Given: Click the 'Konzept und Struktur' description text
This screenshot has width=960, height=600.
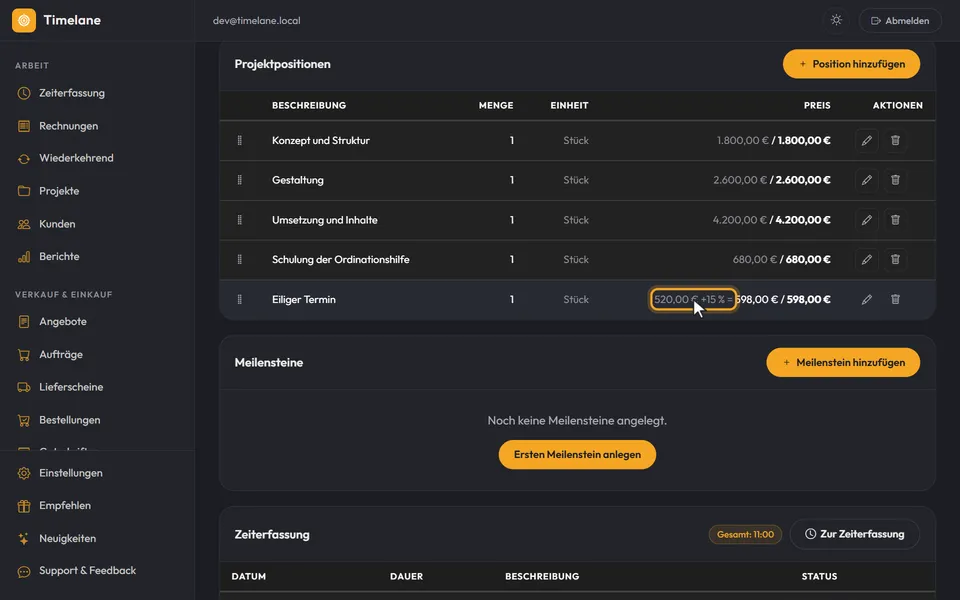Looking at the screenshot, I should click(x=321, y=141).
